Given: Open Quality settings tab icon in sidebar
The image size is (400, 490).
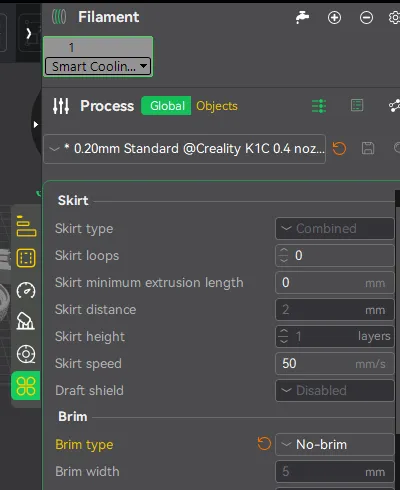Looking at the screenshot, I should [x=26, y=226].
